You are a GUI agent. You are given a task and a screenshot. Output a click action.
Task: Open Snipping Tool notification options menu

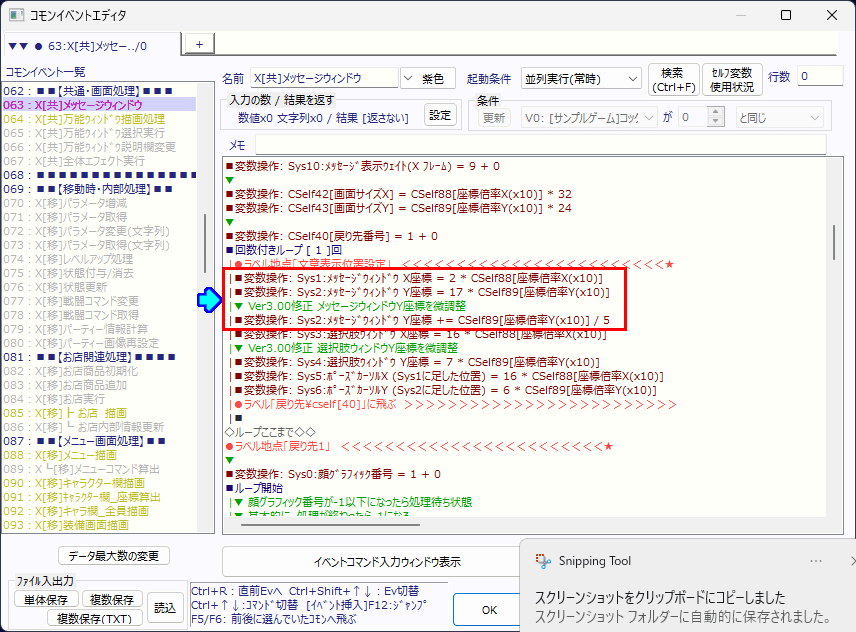(816, 561)
